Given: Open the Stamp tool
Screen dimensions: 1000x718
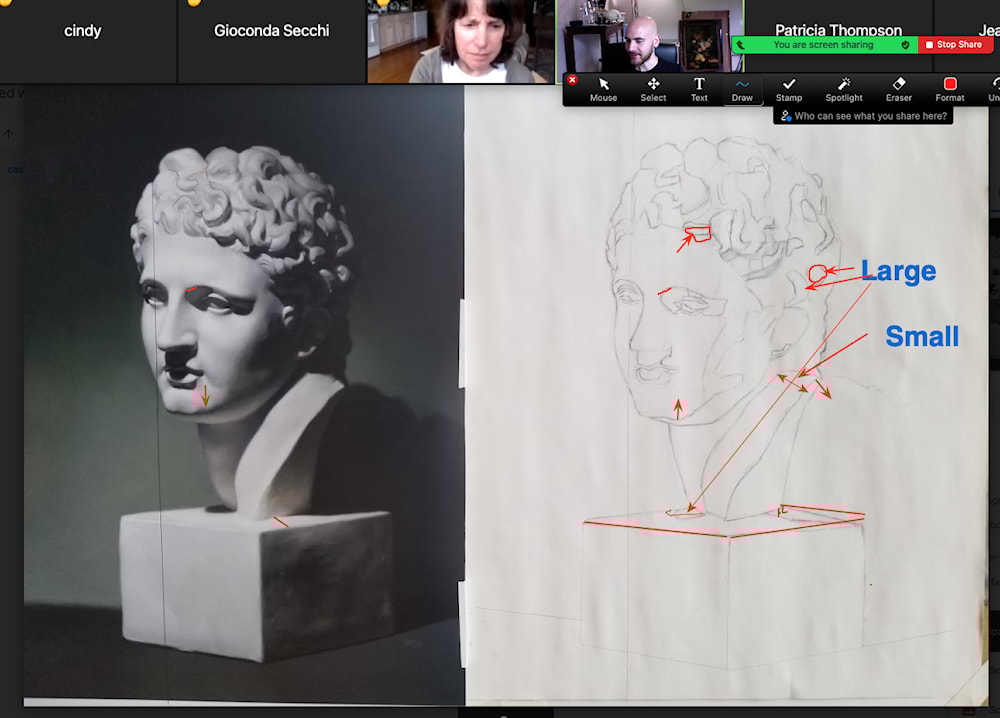Looking at the screenshot, I should coord(789,88).
